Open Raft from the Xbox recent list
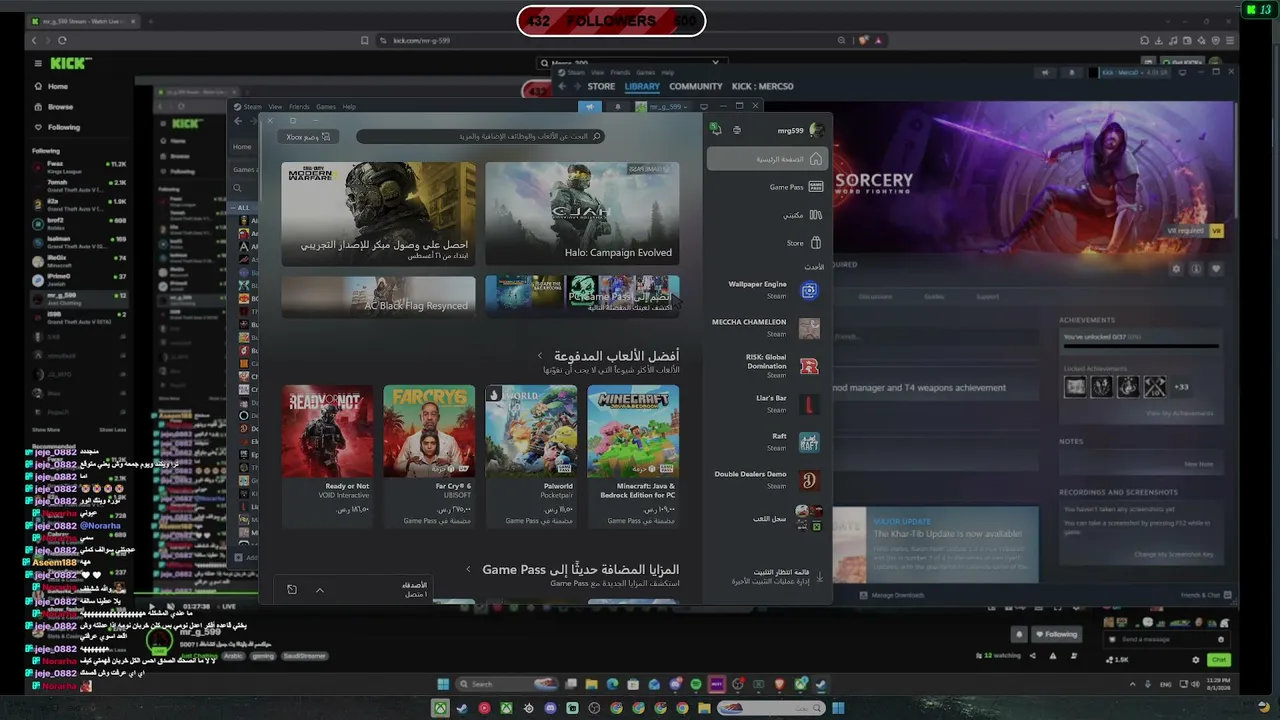The height and width of the screenshot is (720, 1280). point(767,442)
